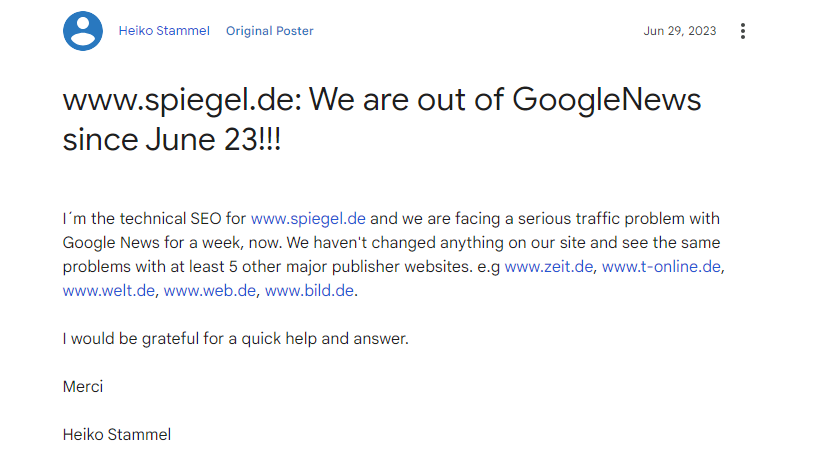
Task: Click Heiko Stammel's profile avatar icon
Action: pyautogui.click(x=83, y=31)
